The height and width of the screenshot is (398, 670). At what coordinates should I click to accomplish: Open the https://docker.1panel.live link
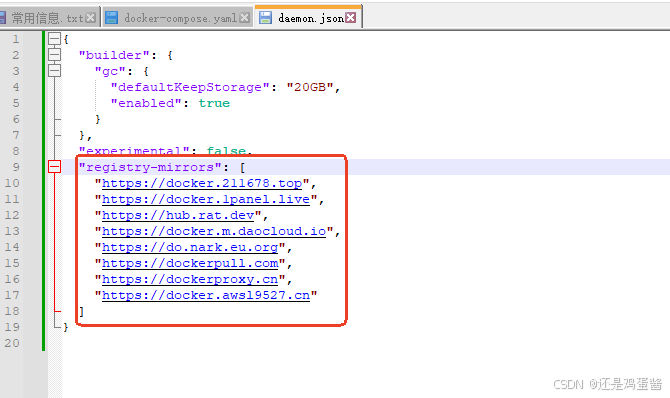(x=206, y=200)
